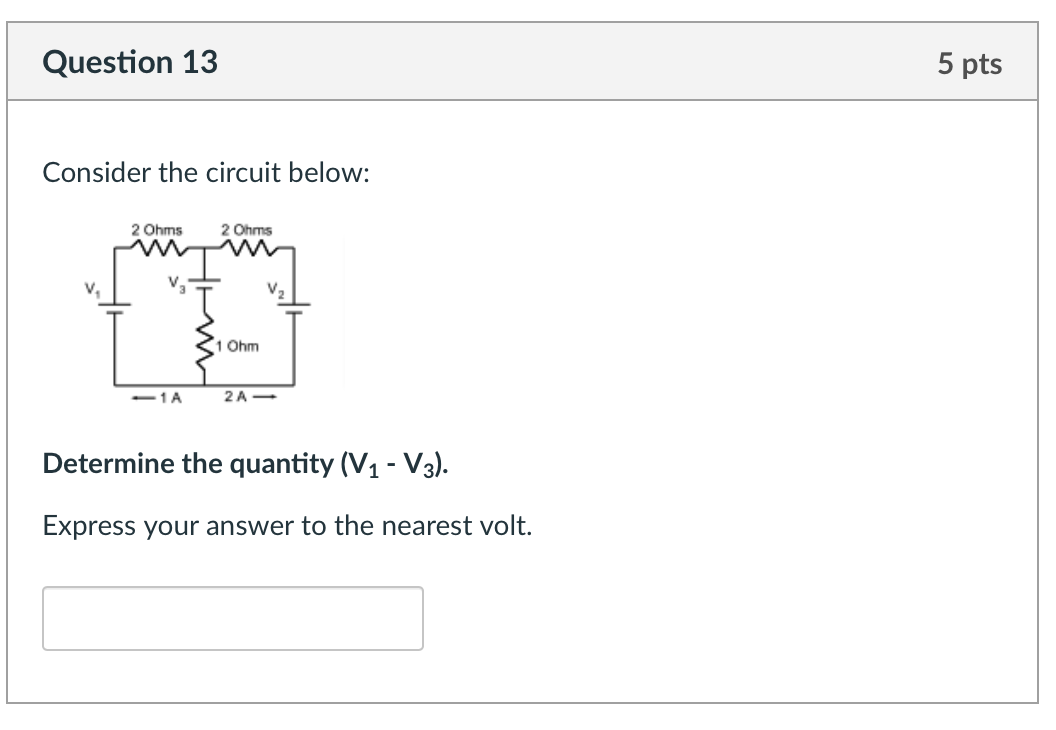Screen dimensions: 1056x730
Task: Click the 5 pts label
Action: click(x=972, y=63)
